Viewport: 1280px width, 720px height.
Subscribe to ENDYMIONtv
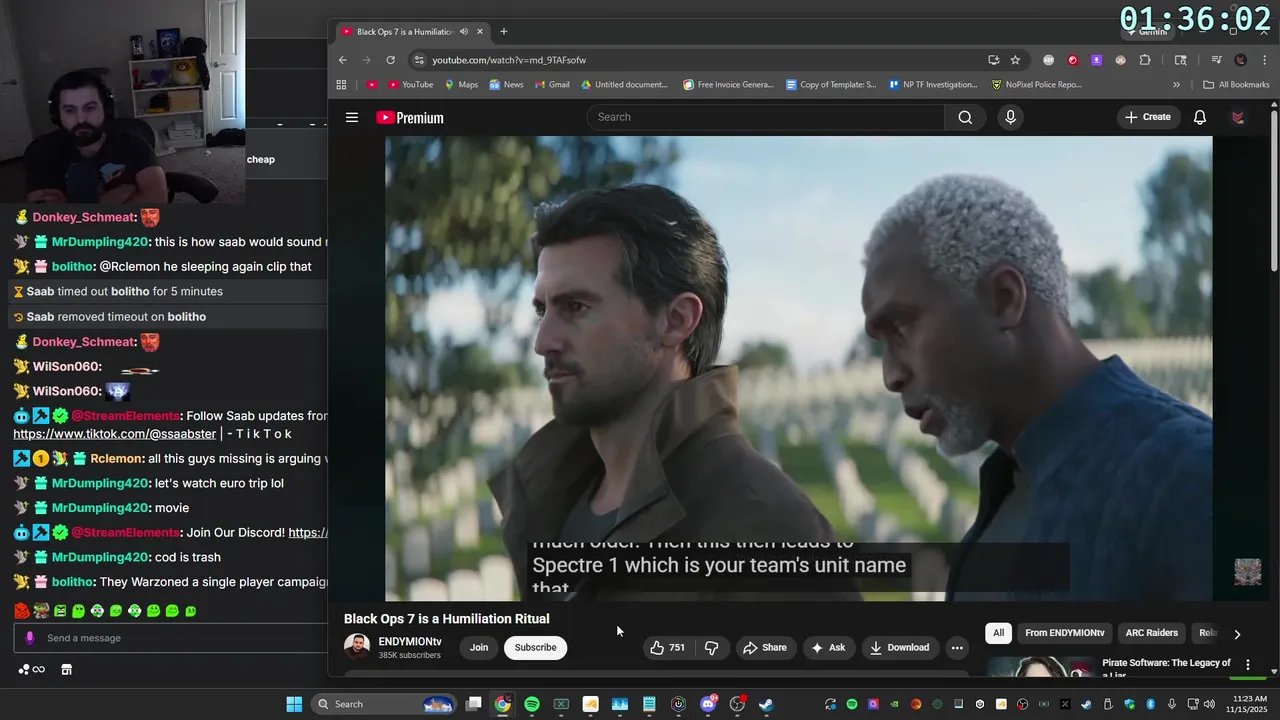pos(535,647)
